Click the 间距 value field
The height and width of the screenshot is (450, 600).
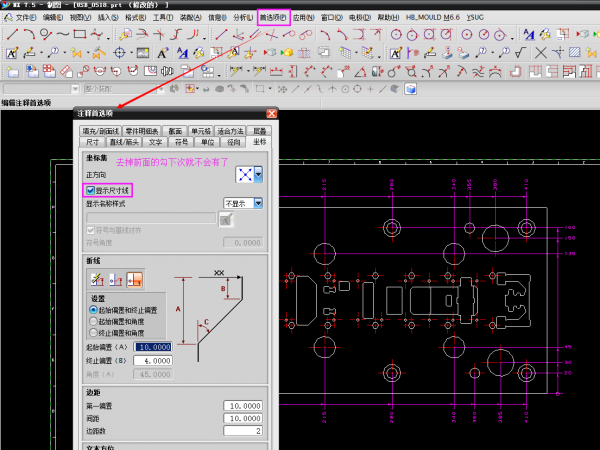[x=243, y=418]
